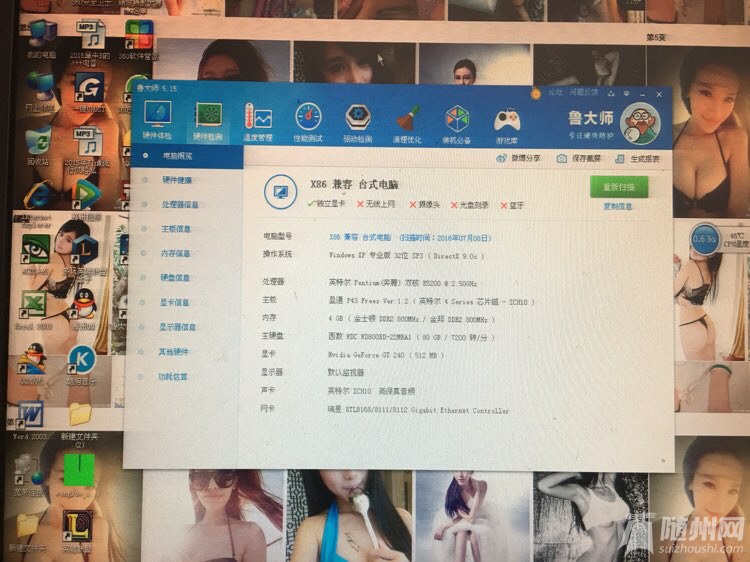Click the 微博分享 Weibo share button

point(518,158)
